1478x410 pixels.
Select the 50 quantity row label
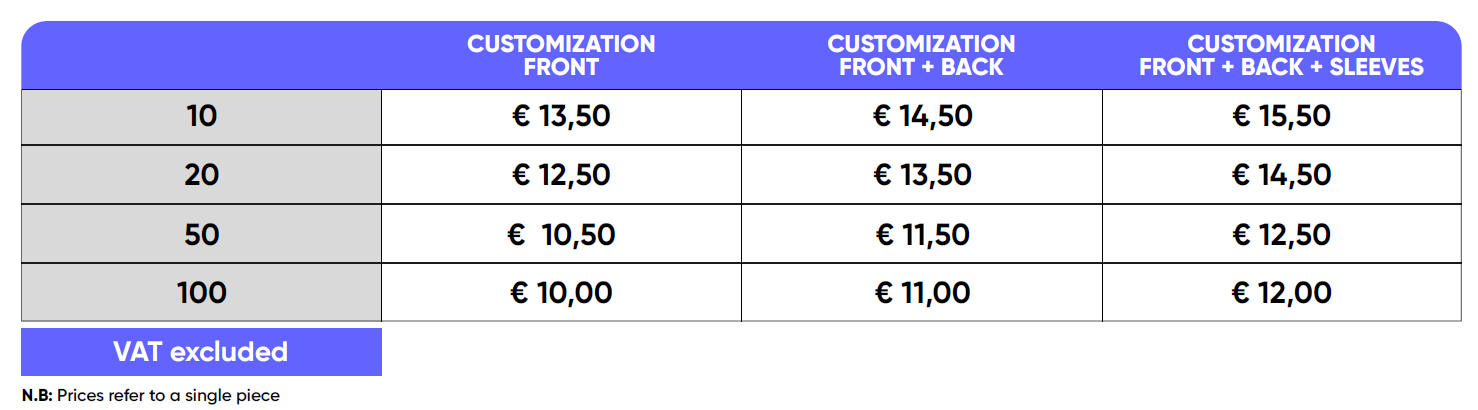[201, 234]
